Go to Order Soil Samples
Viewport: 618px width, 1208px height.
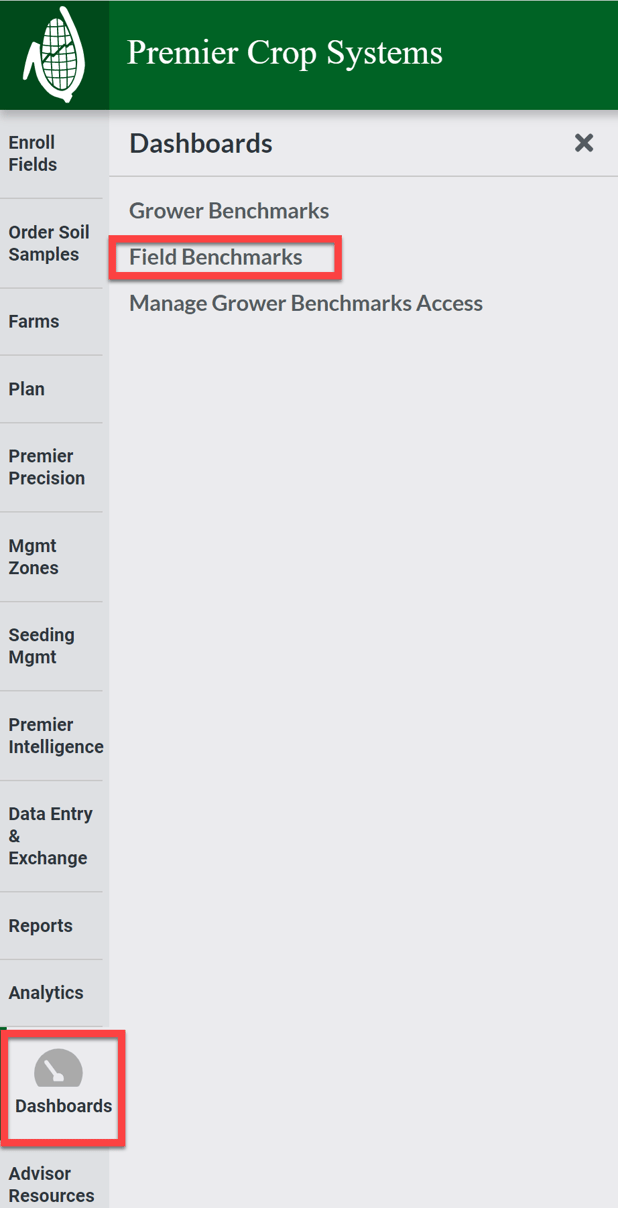[49, 243]
